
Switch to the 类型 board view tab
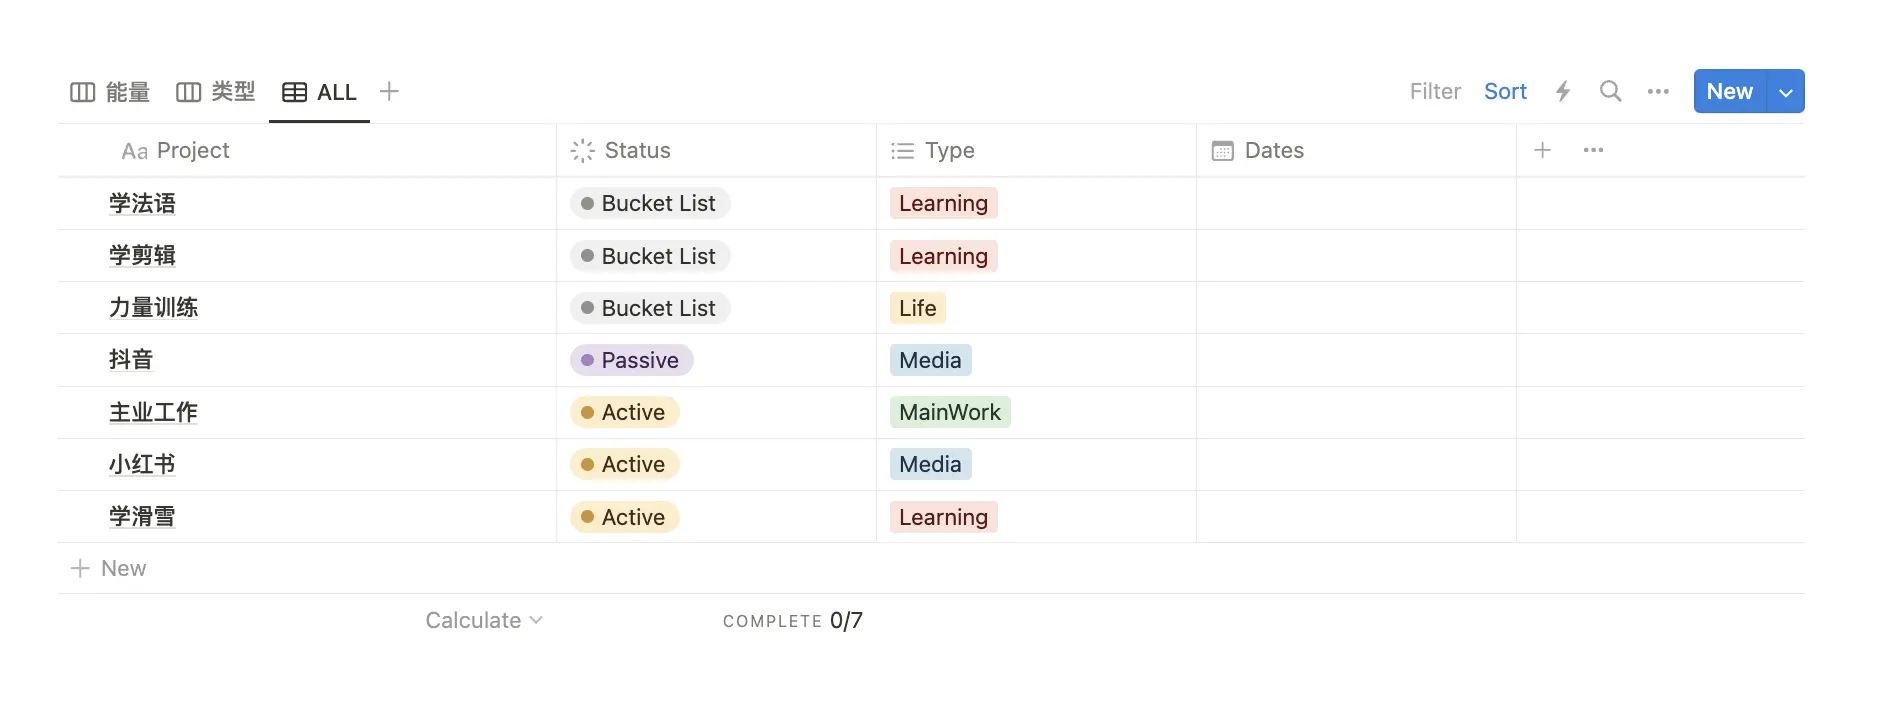216,92
